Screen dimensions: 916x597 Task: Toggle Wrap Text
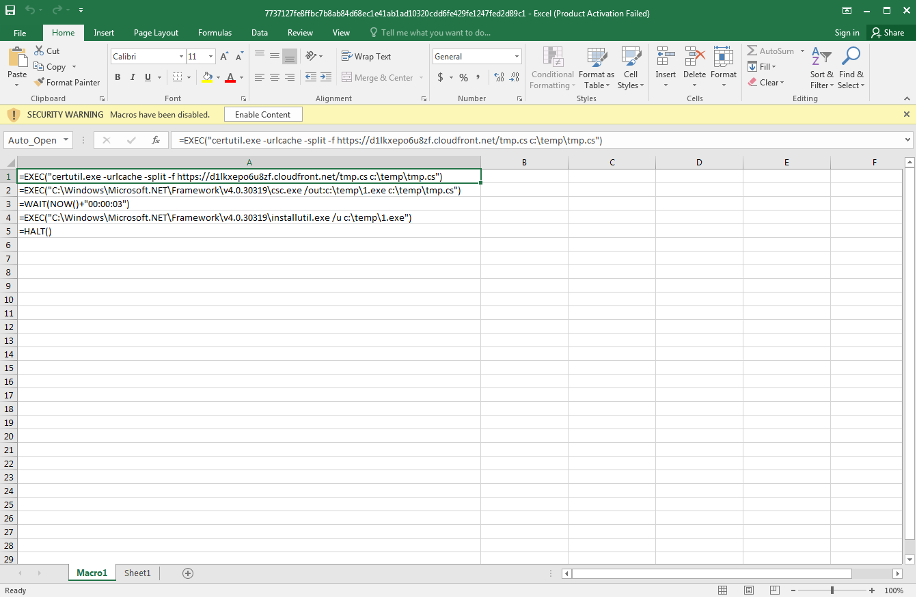pyautogui.click(x=366, y=56)
